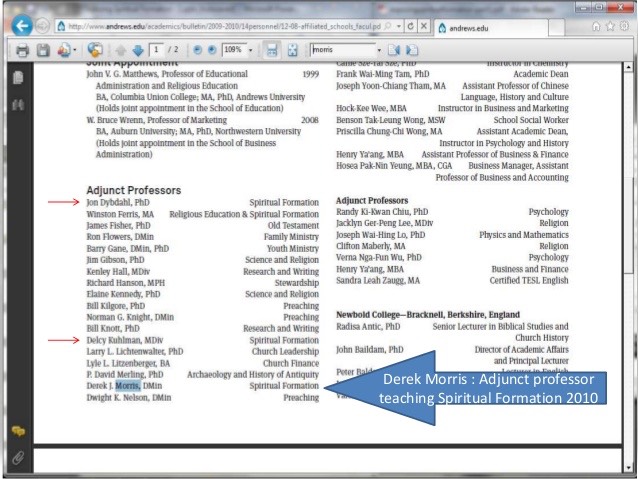Click 'Larry L. Lichtenwalter, PhD' entry
The width and height of the screenshot is (638, 479).
click(135, 352)
